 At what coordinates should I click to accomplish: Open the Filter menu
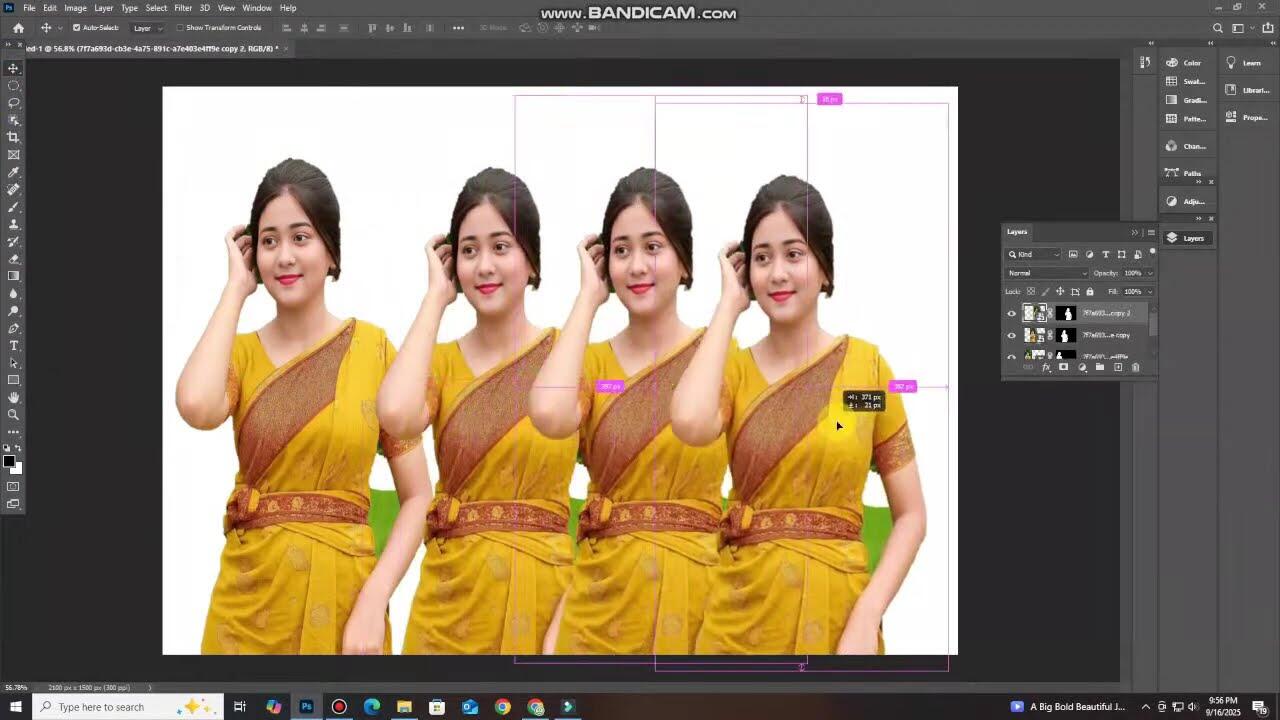pyautogui.click(x=183, y=8)
